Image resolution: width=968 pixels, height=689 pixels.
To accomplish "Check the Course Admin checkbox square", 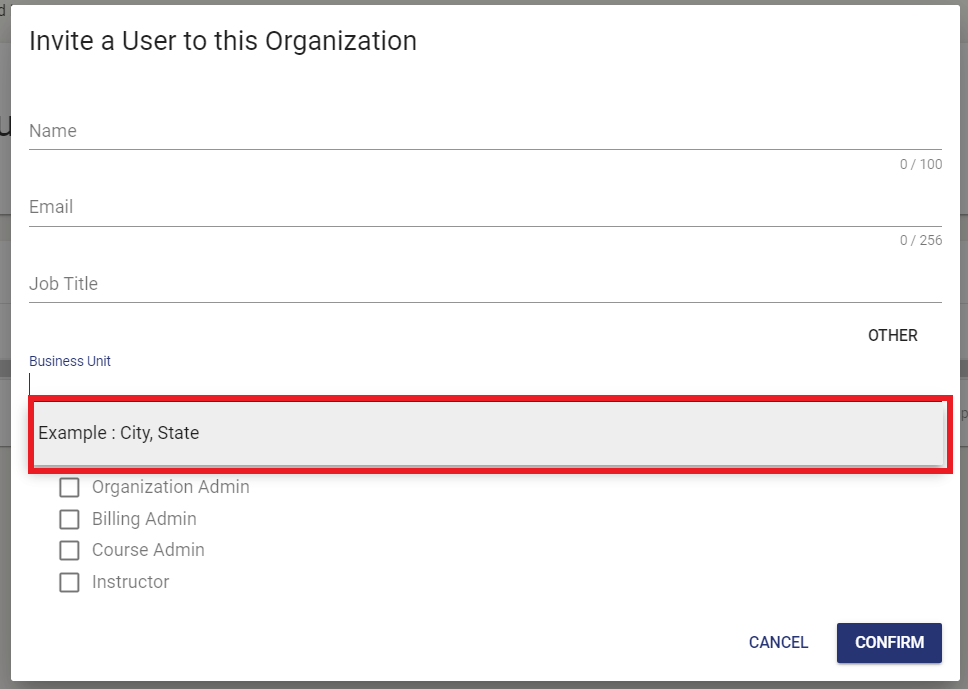I will click(x=69, y=550).
